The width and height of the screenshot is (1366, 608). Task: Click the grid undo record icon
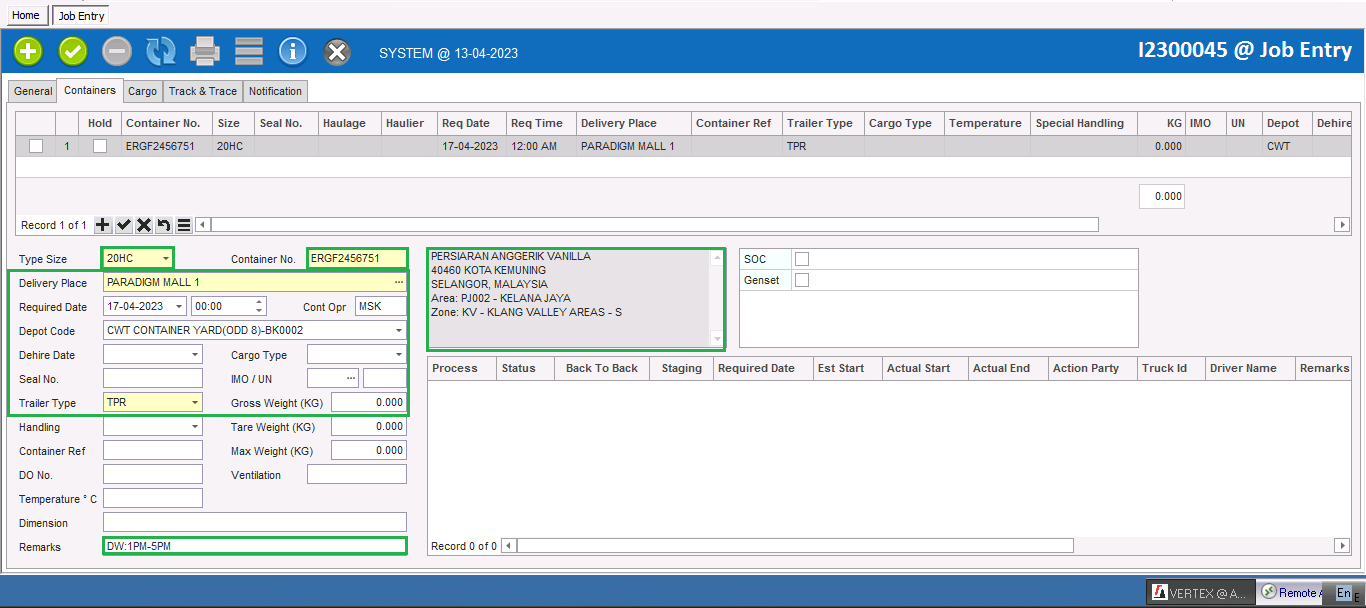(x=164, y=225)
